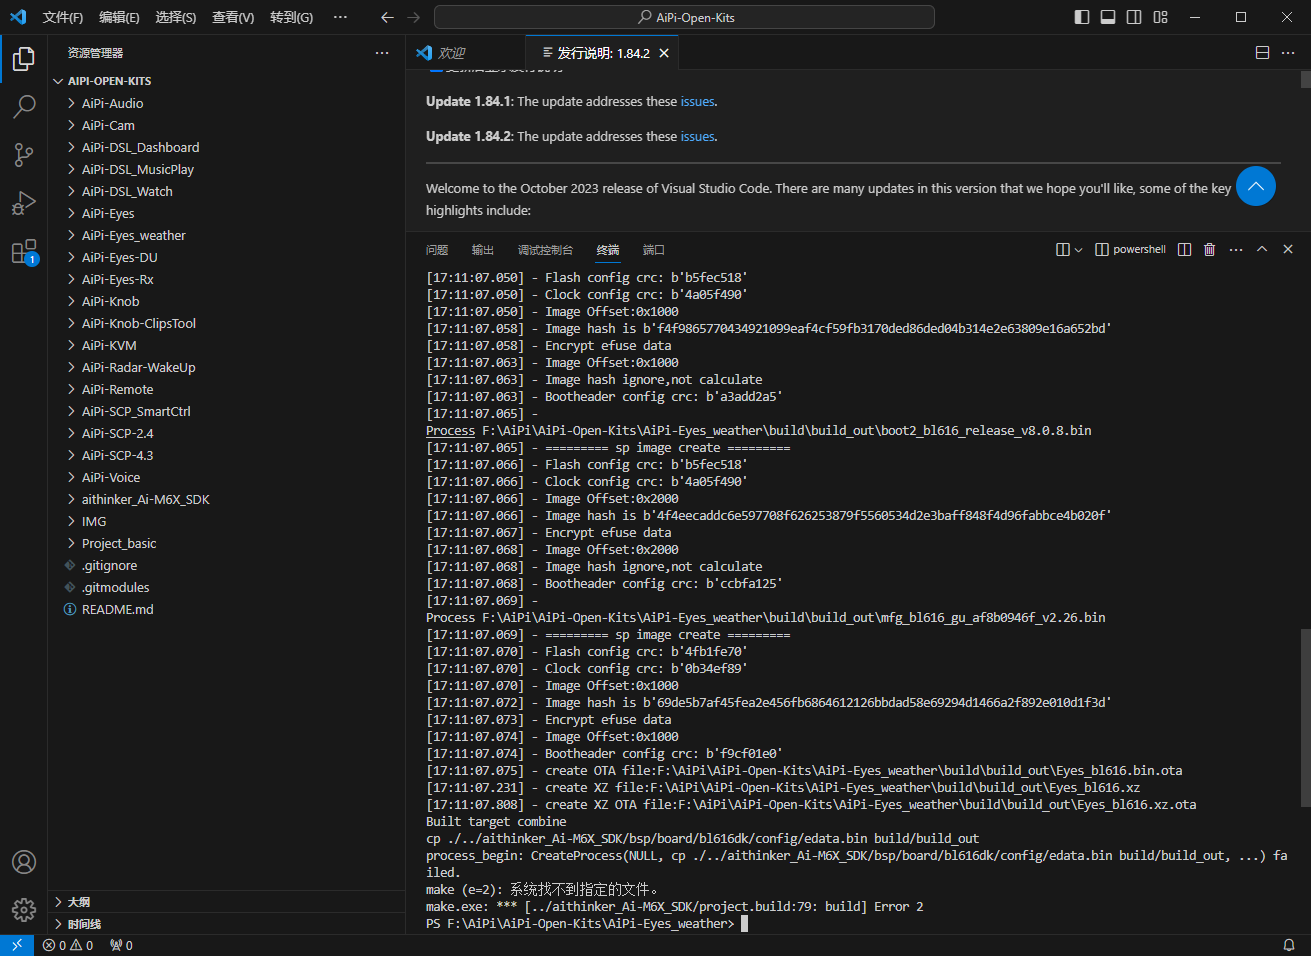The image size is (1311, 956).
Task: Click the AiPi-Open-Kits command center search box
Action: (x=684, y=17)
